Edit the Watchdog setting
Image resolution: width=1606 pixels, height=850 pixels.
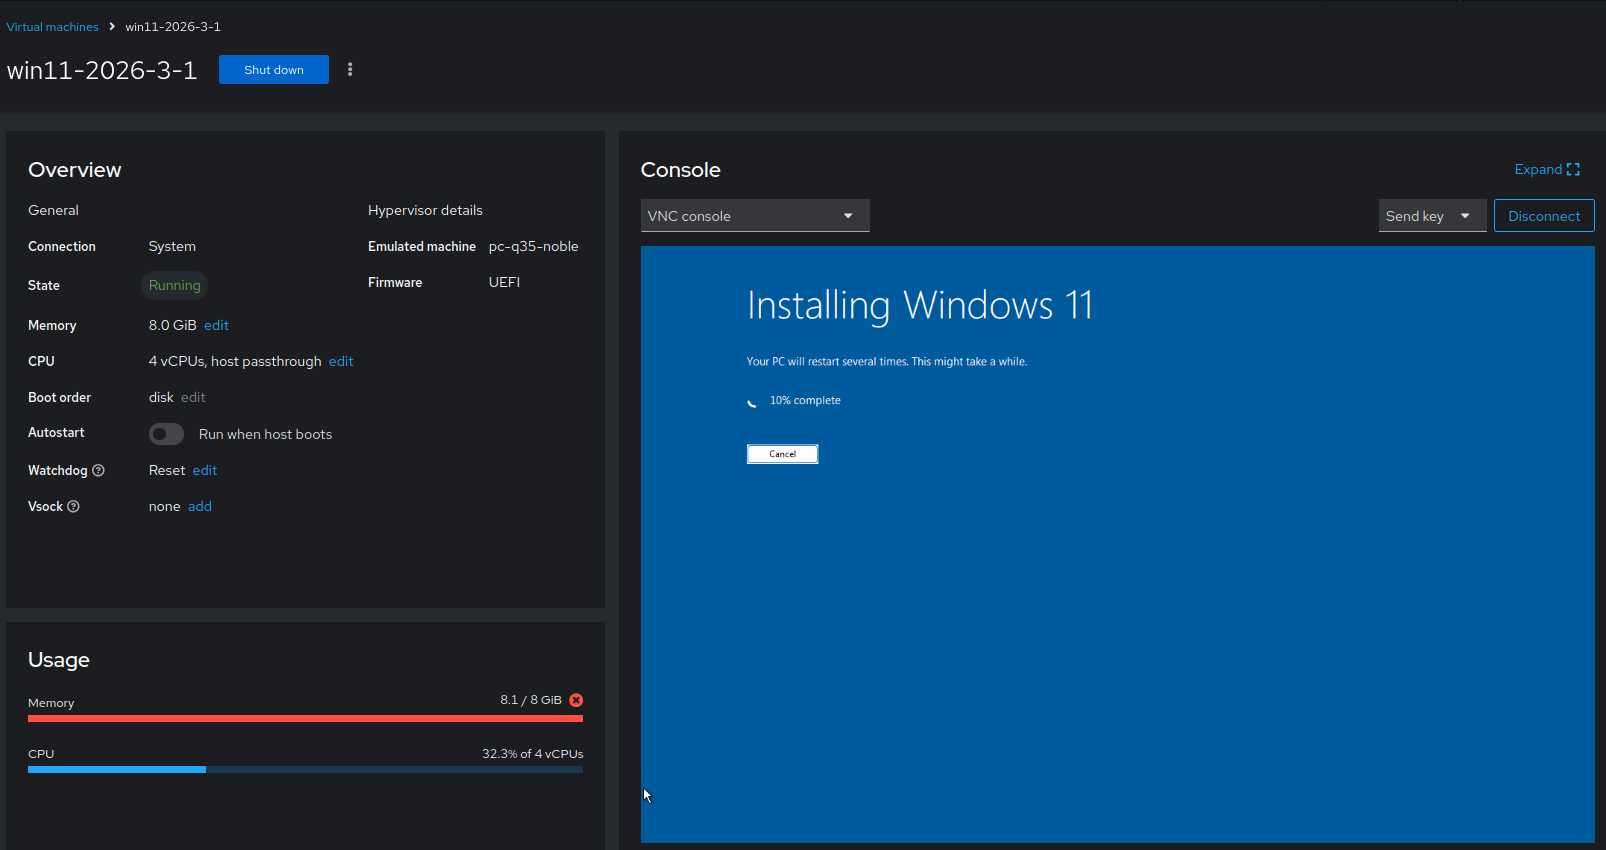click(x=205, y=471)
